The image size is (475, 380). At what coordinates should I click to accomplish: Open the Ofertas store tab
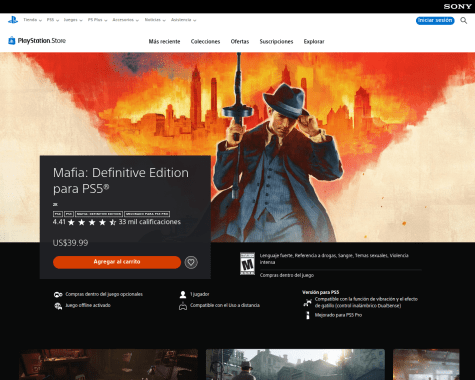tap(240, 42)
